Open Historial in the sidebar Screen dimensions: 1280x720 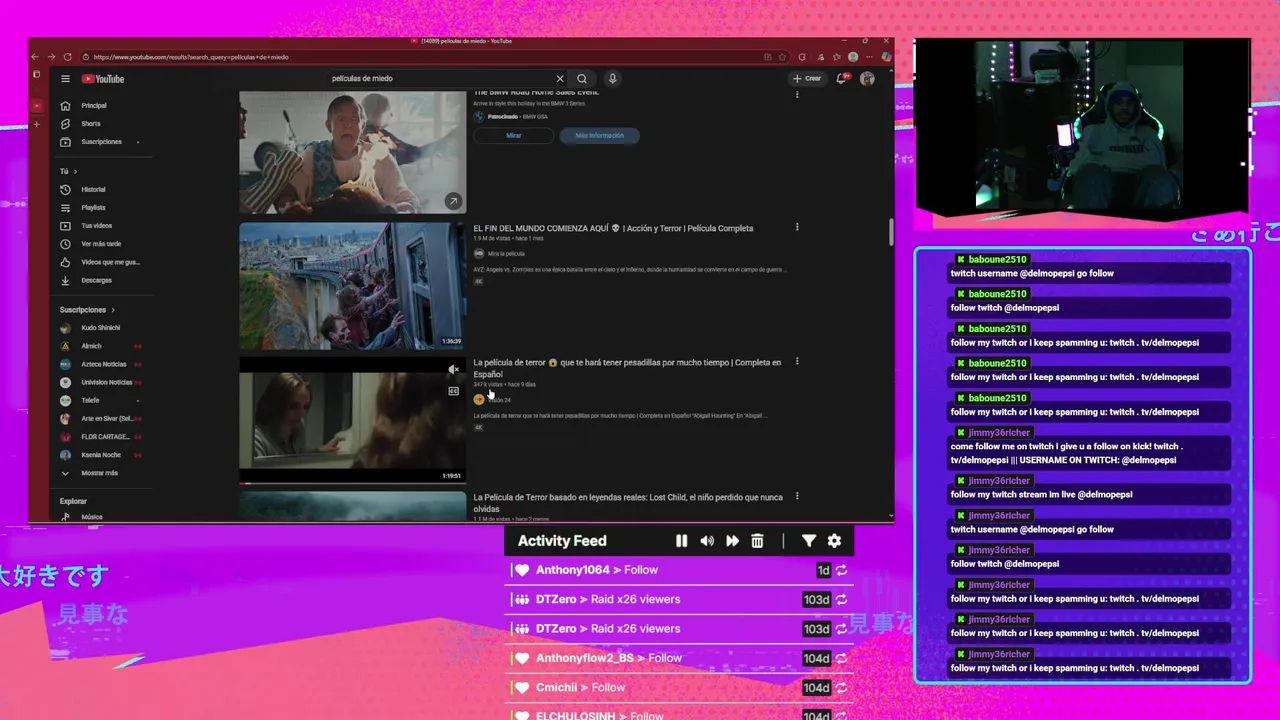point(93,189)
